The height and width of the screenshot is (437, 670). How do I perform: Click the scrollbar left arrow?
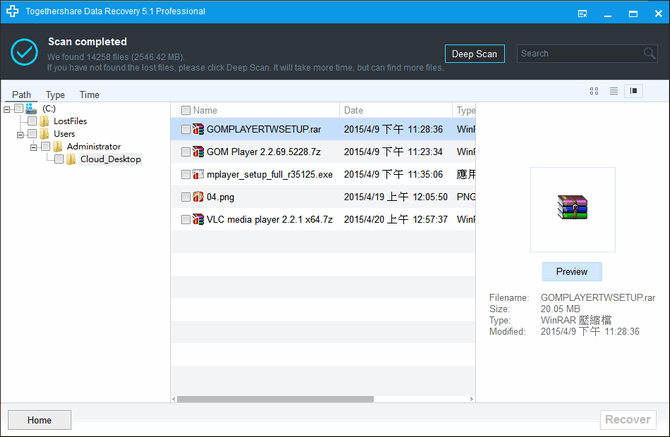click(173, 399)
